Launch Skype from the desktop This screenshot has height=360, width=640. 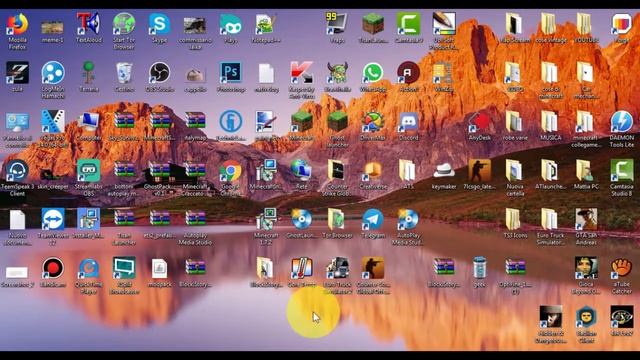pyautogui.click(x=159, y=24)
